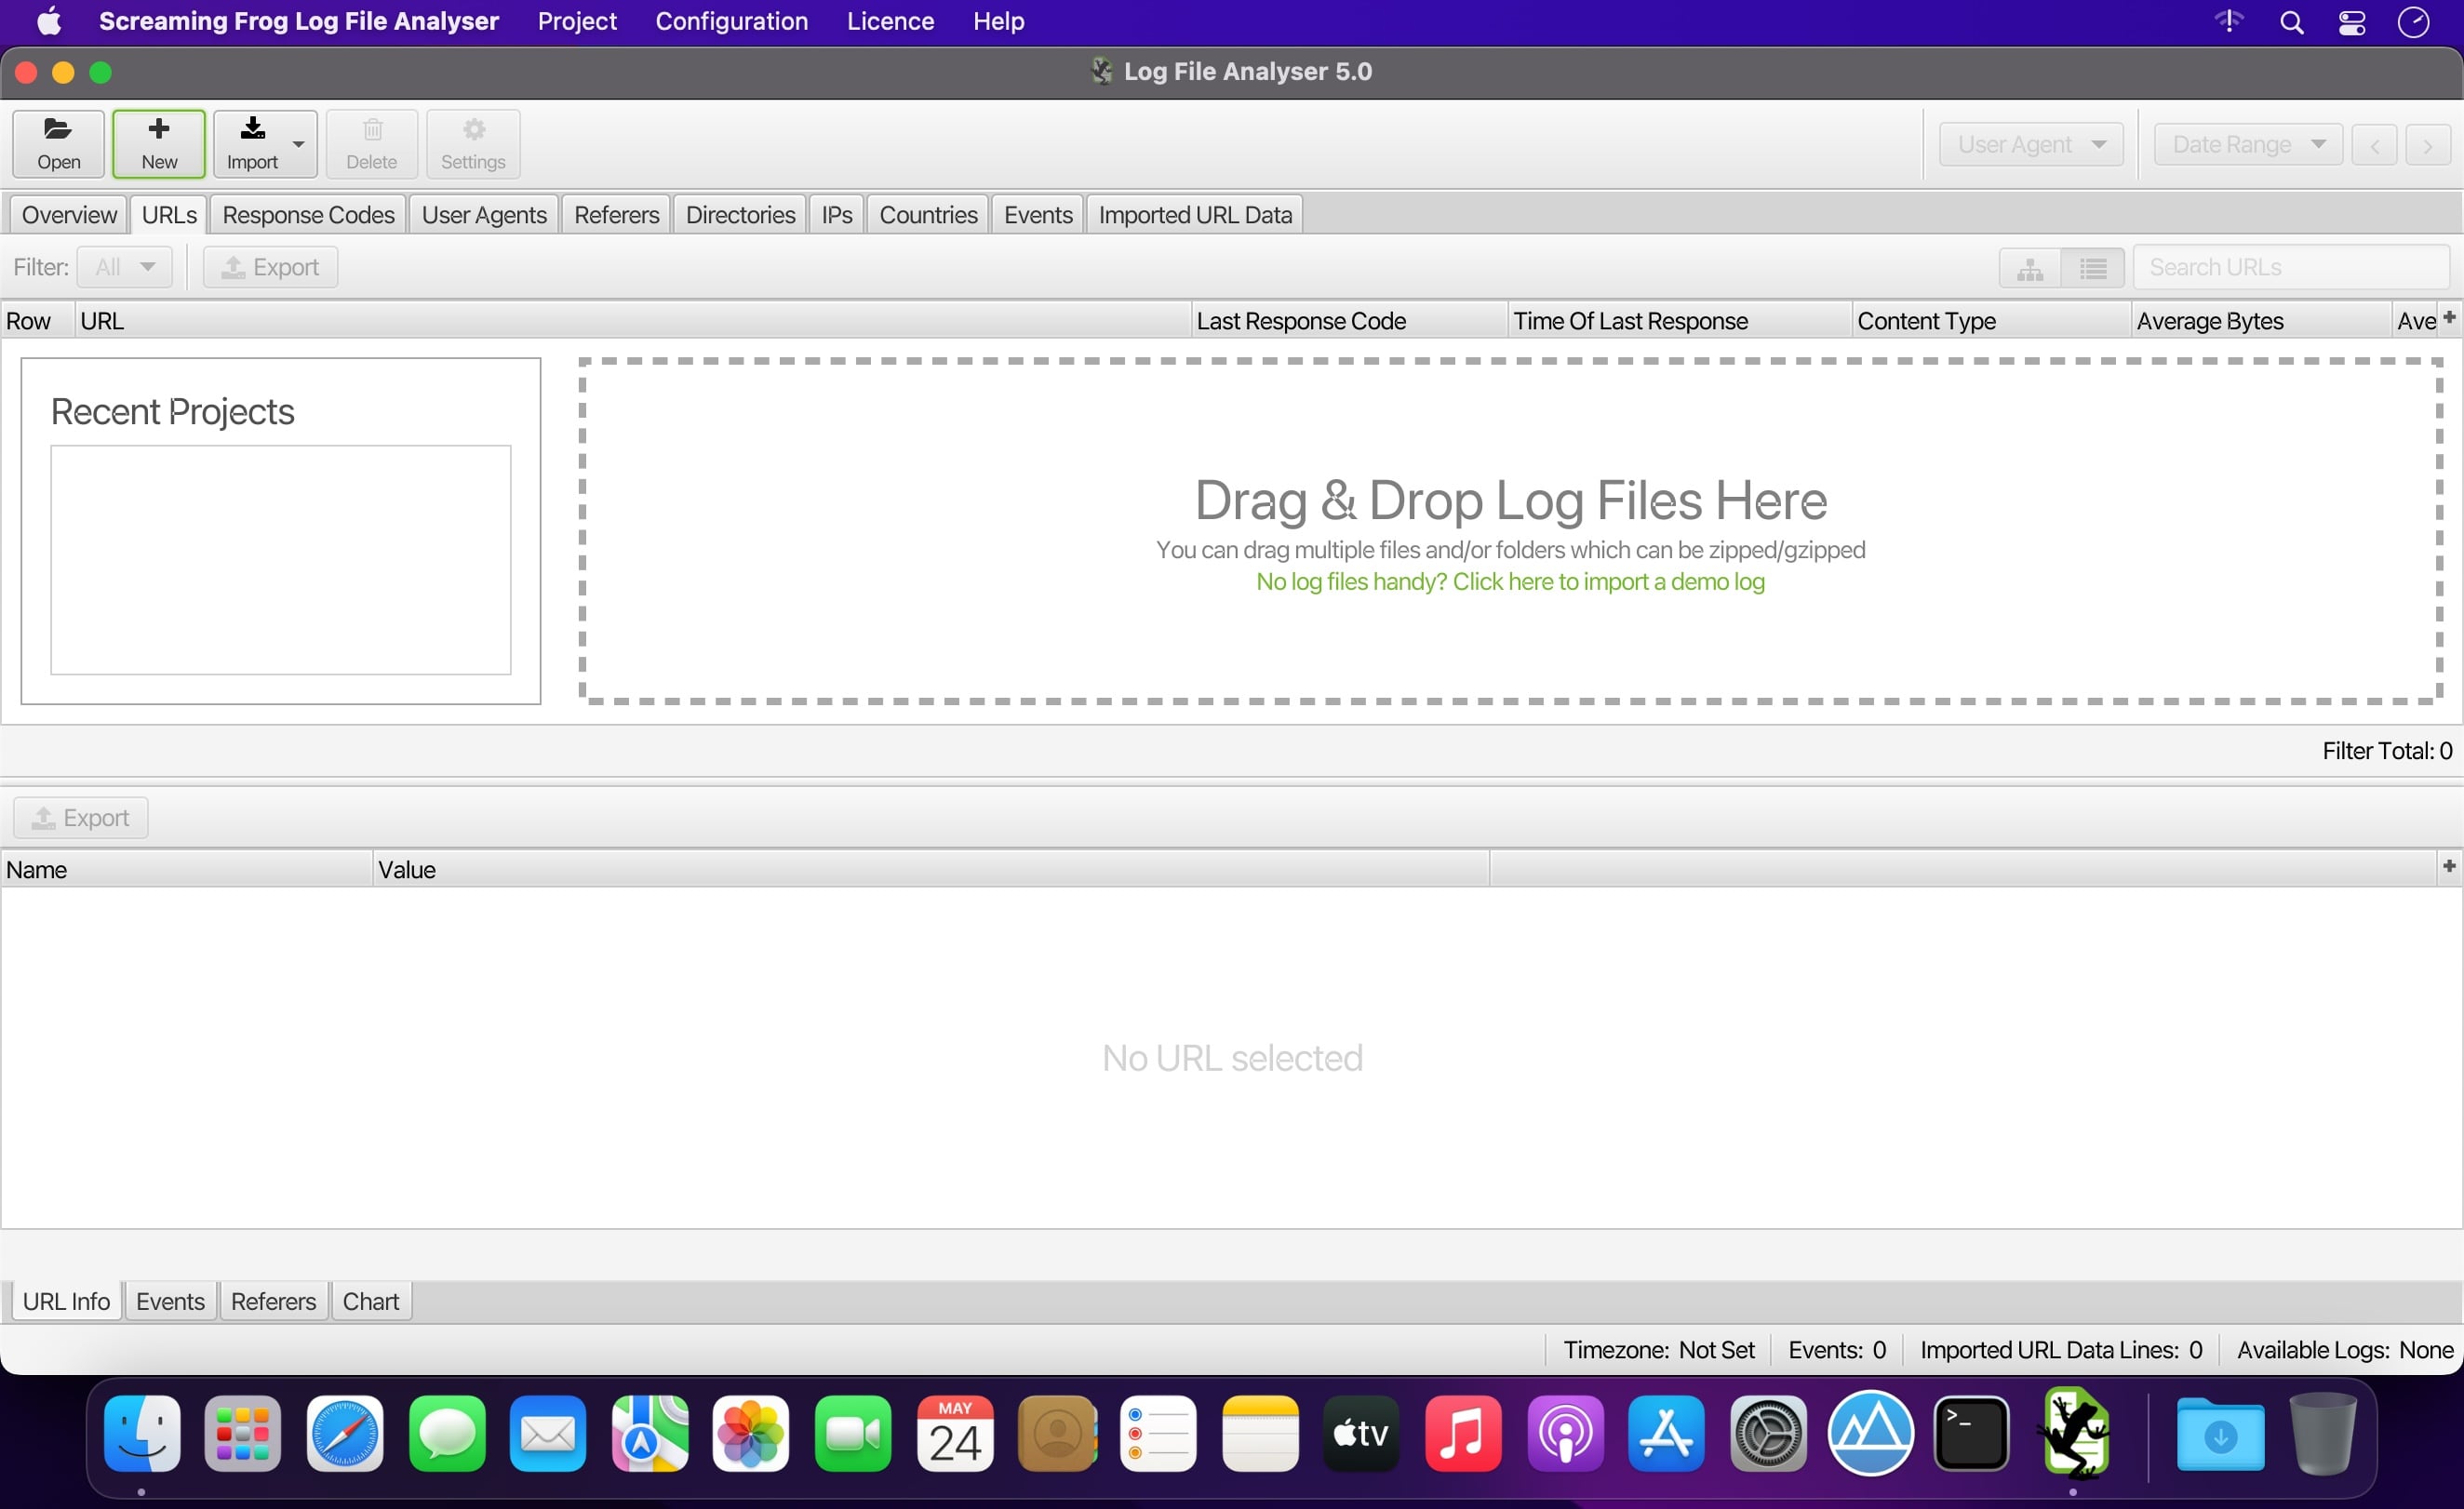The height and width of the screenshot is (1509, 2464).
Task: Select the top Referers tab
Action: [x=616, y=215]
